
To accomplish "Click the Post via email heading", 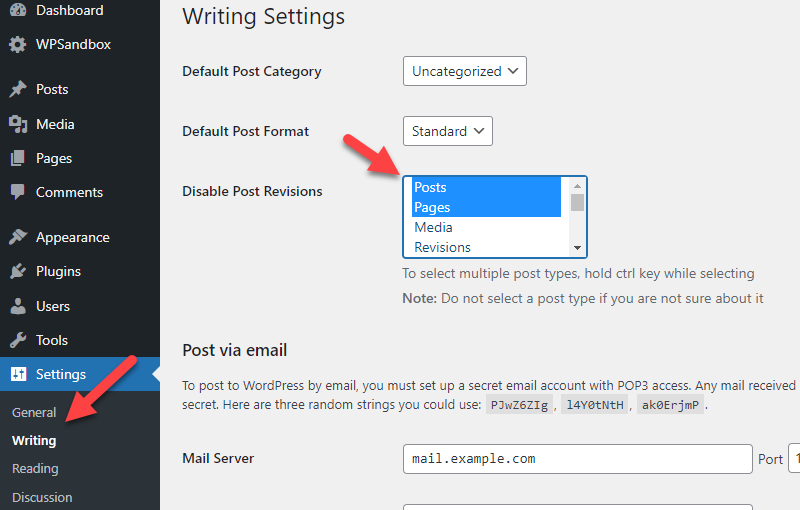I will point(234,350).
